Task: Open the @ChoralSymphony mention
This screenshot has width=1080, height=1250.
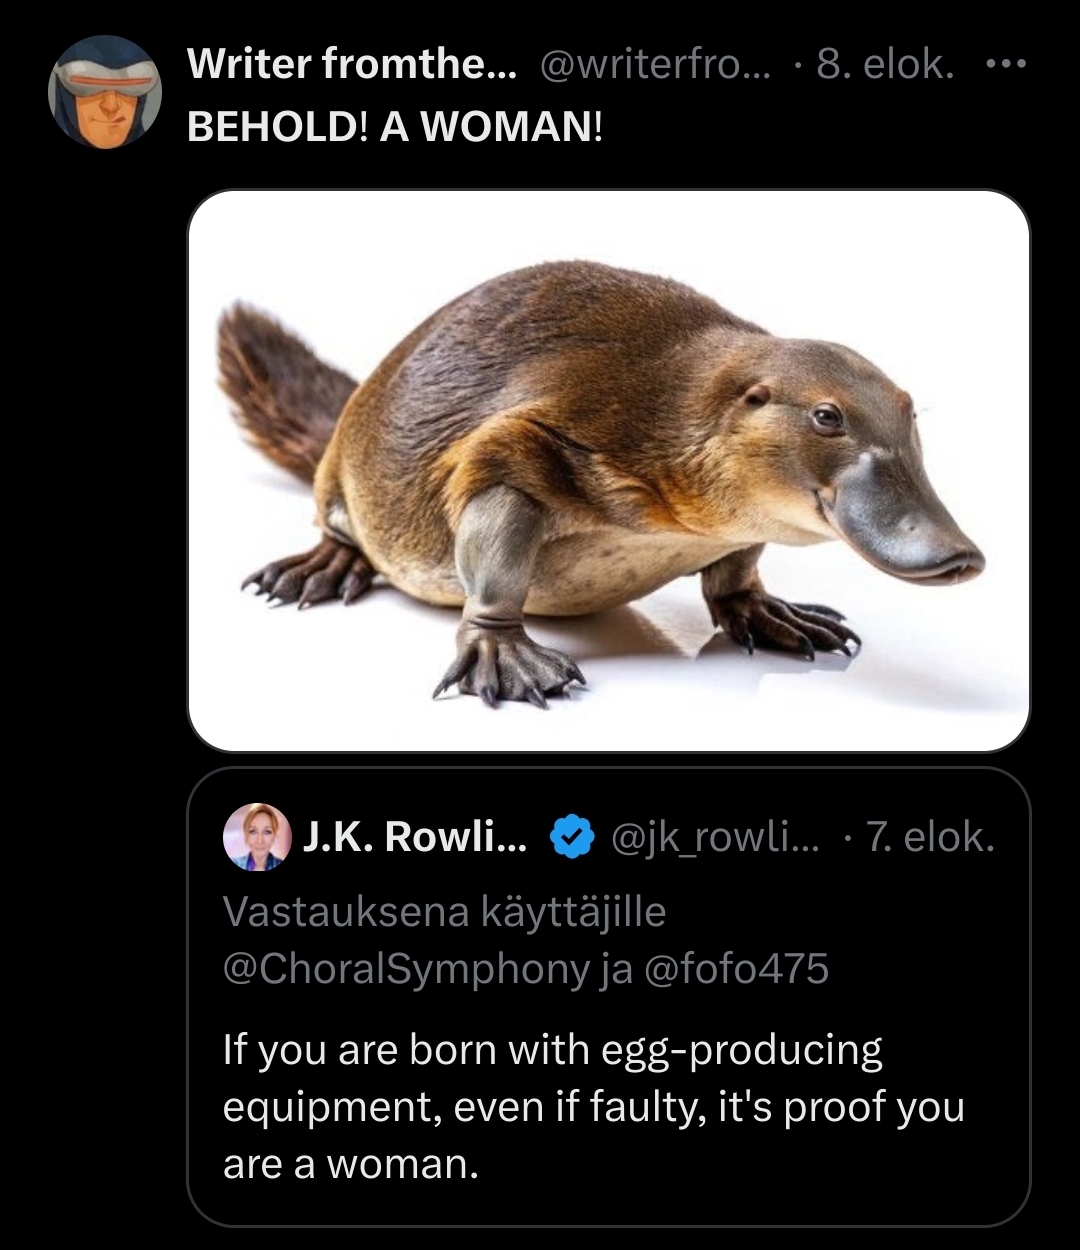Action: tap(406, 968)
